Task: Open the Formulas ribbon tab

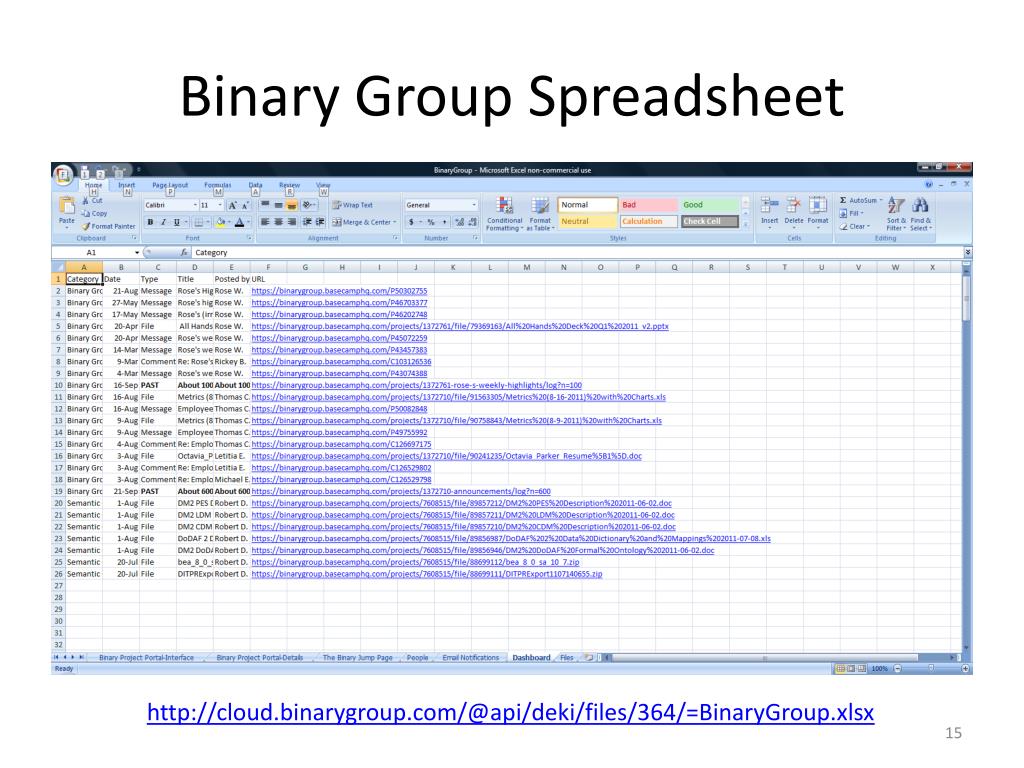Action: [217, 185]
